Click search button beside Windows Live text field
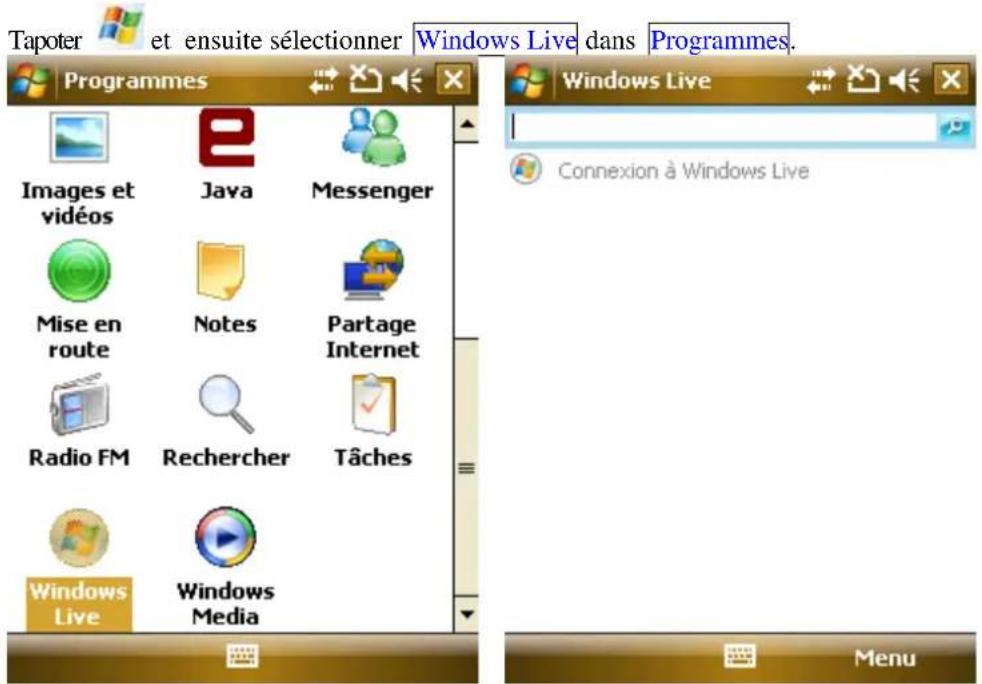This screenshot has height=684, width=982. coord(955,128)
